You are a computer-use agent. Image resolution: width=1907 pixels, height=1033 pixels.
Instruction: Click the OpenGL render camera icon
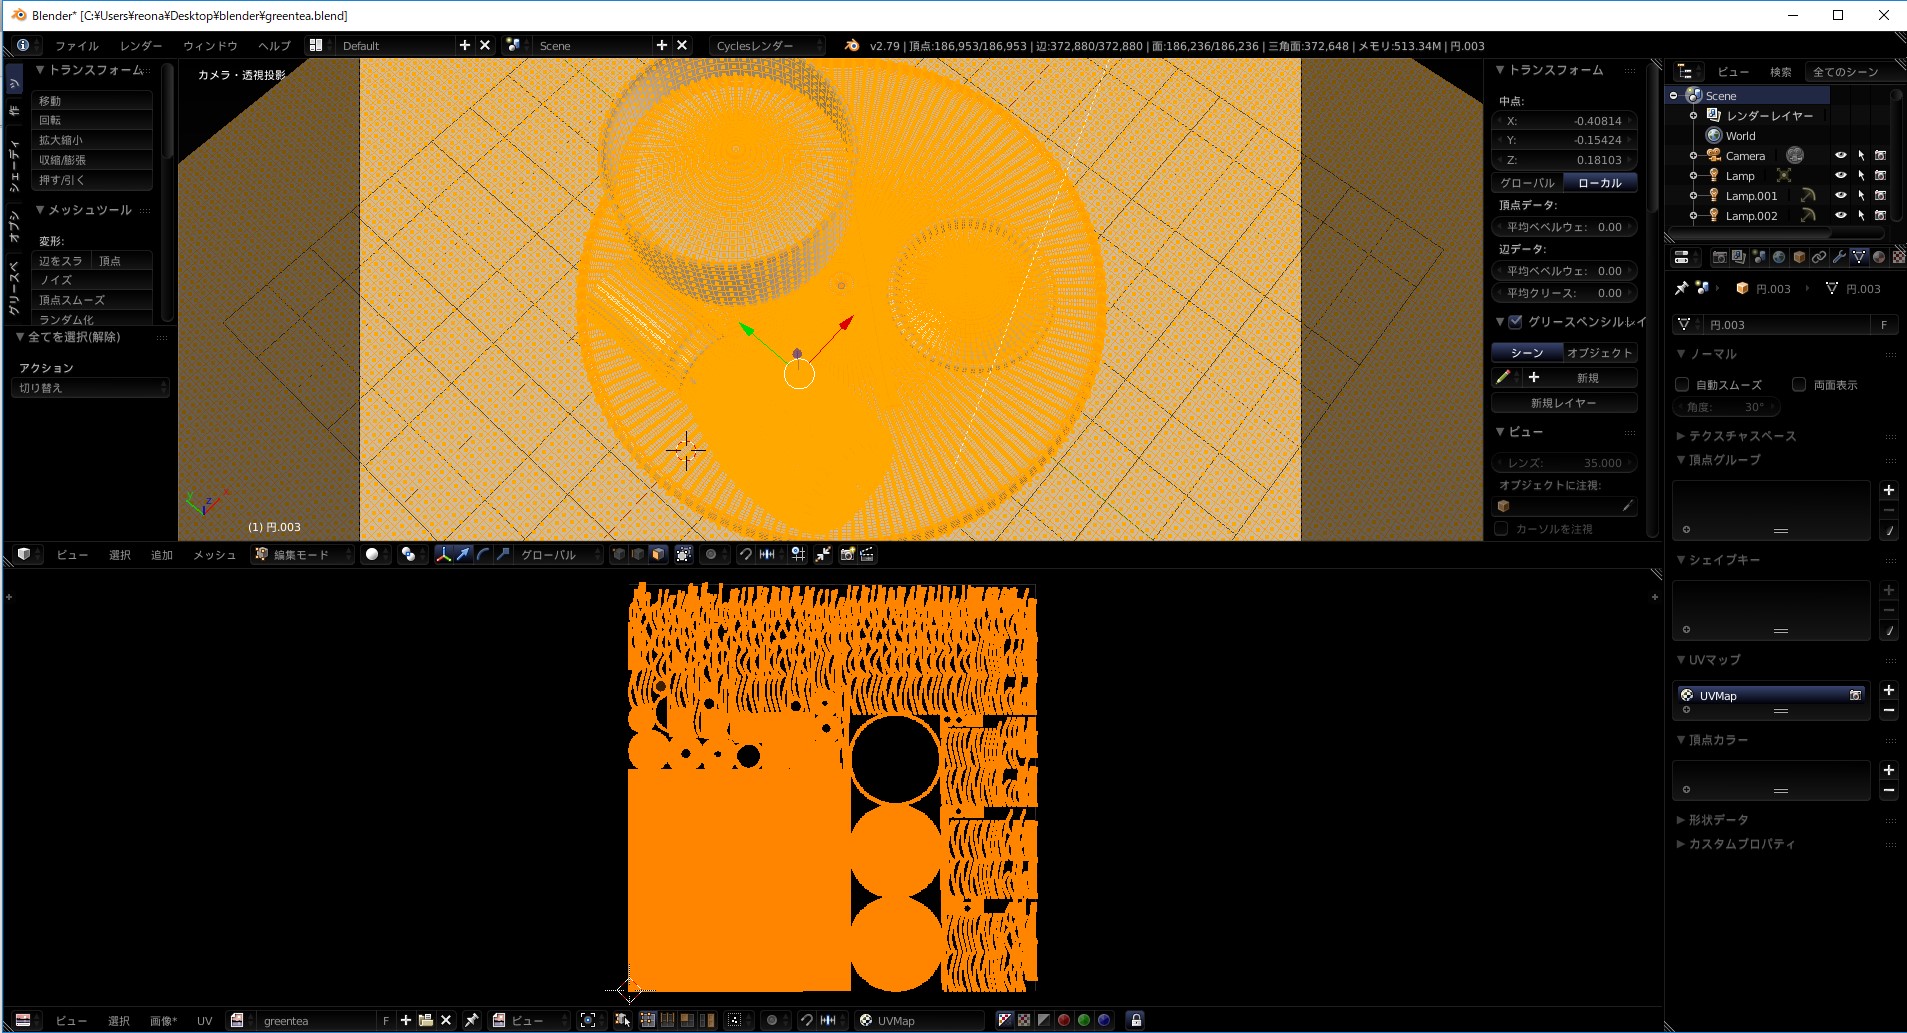[847, 554]
